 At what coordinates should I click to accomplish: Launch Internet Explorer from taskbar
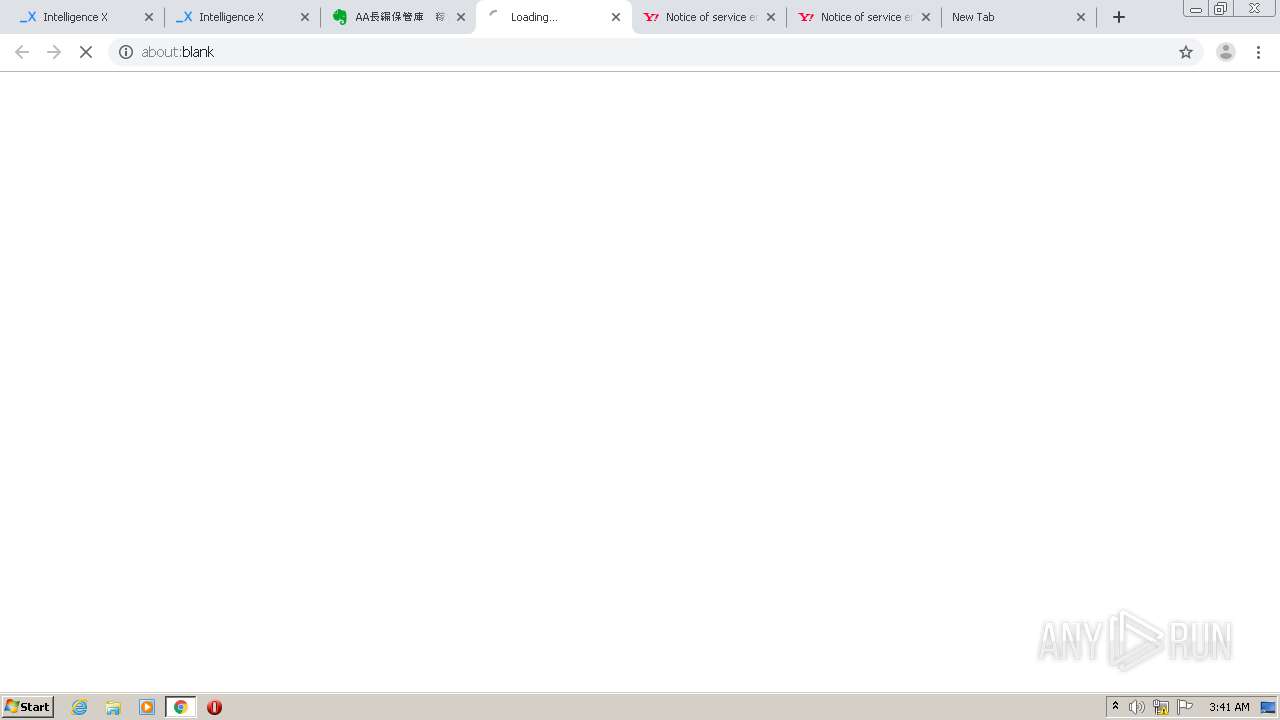point(80,707)
